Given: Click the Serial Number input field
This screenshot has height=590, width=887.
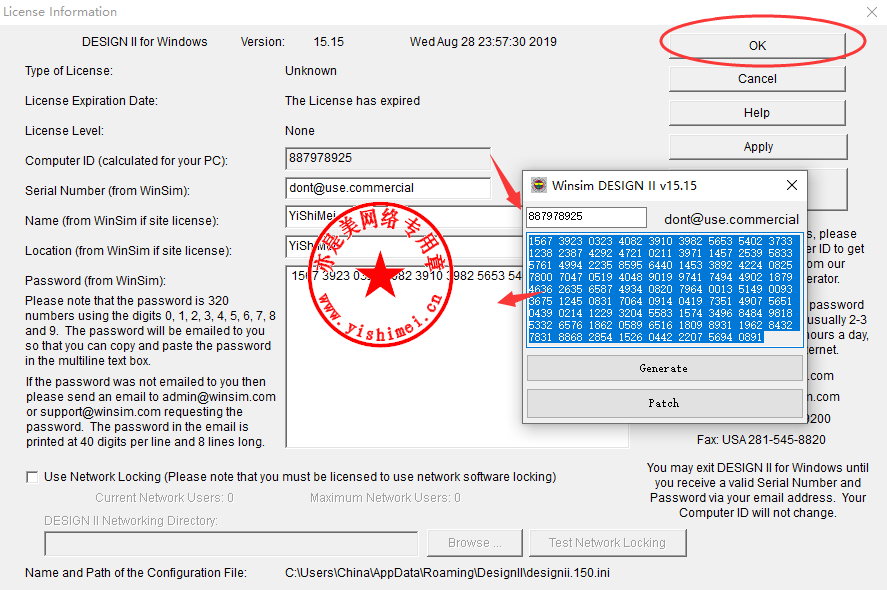Looking at the screenshot, I should (388, 188).
